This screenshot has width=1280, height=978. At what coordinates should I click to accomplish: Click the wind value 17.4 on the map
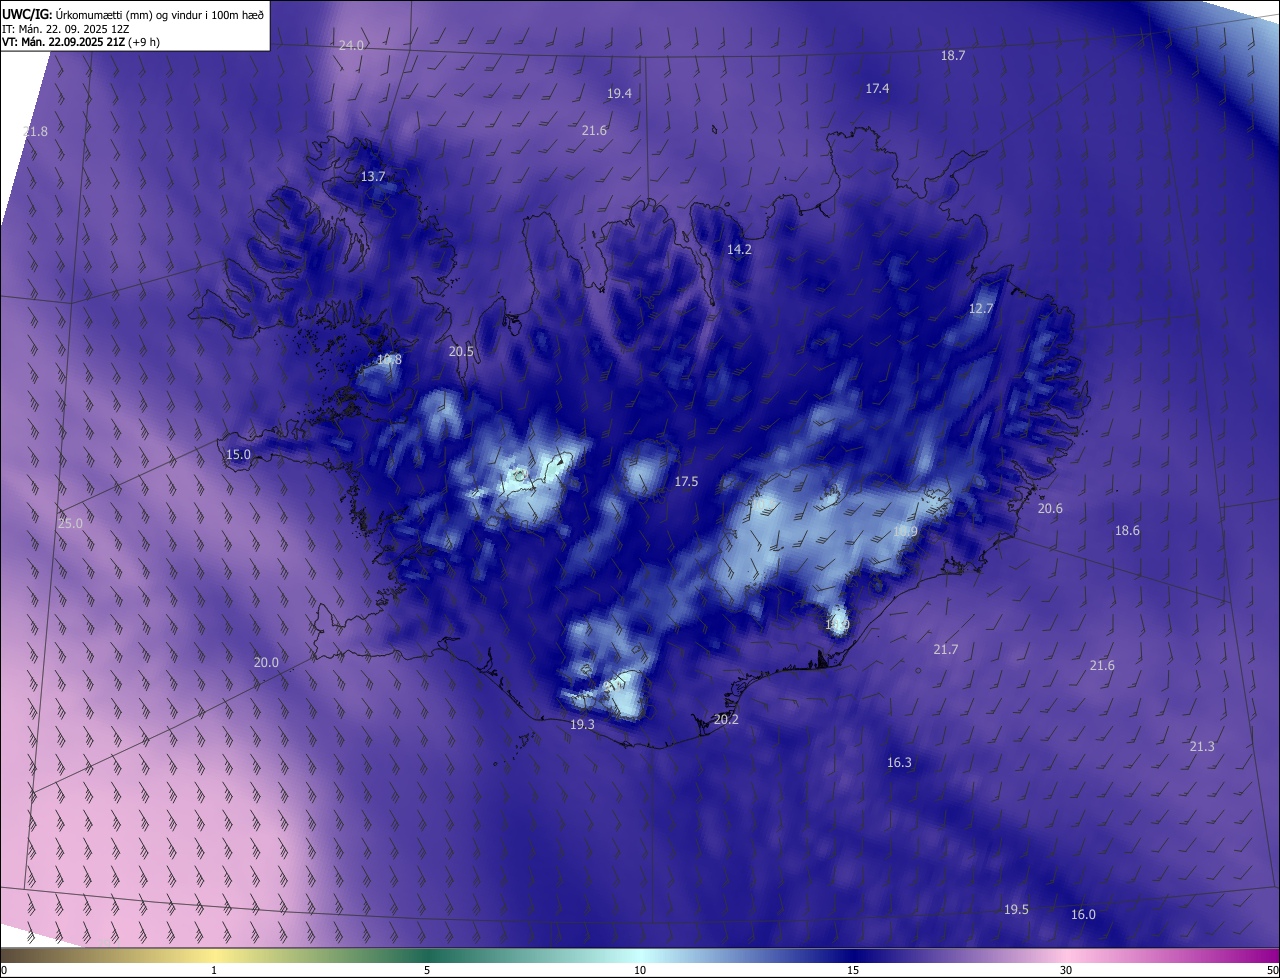pos(877,89)
